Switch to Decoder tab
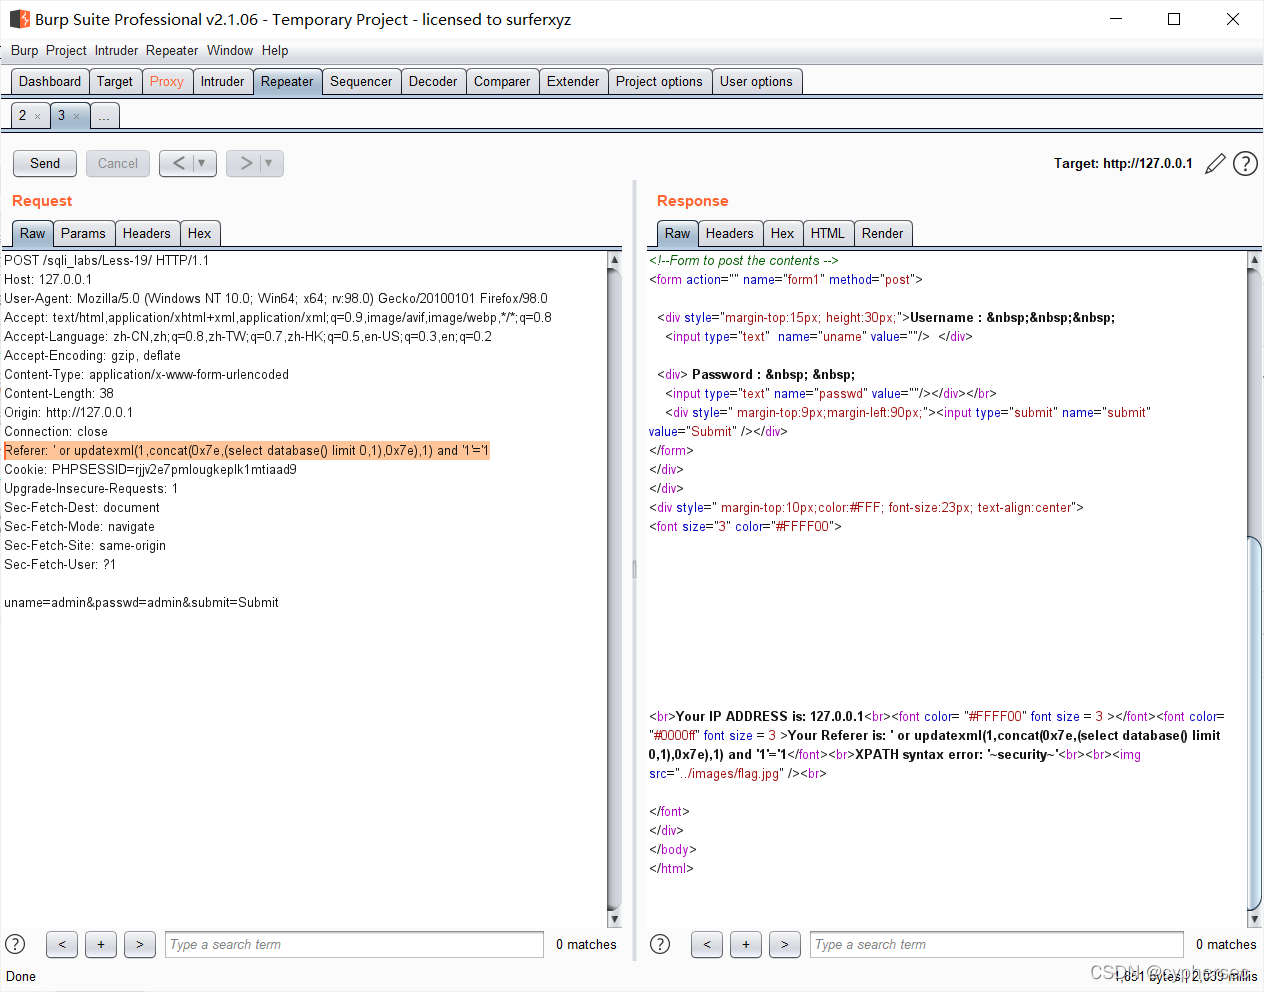Viewport: 1264px width, 992px height. coord(433,82)
